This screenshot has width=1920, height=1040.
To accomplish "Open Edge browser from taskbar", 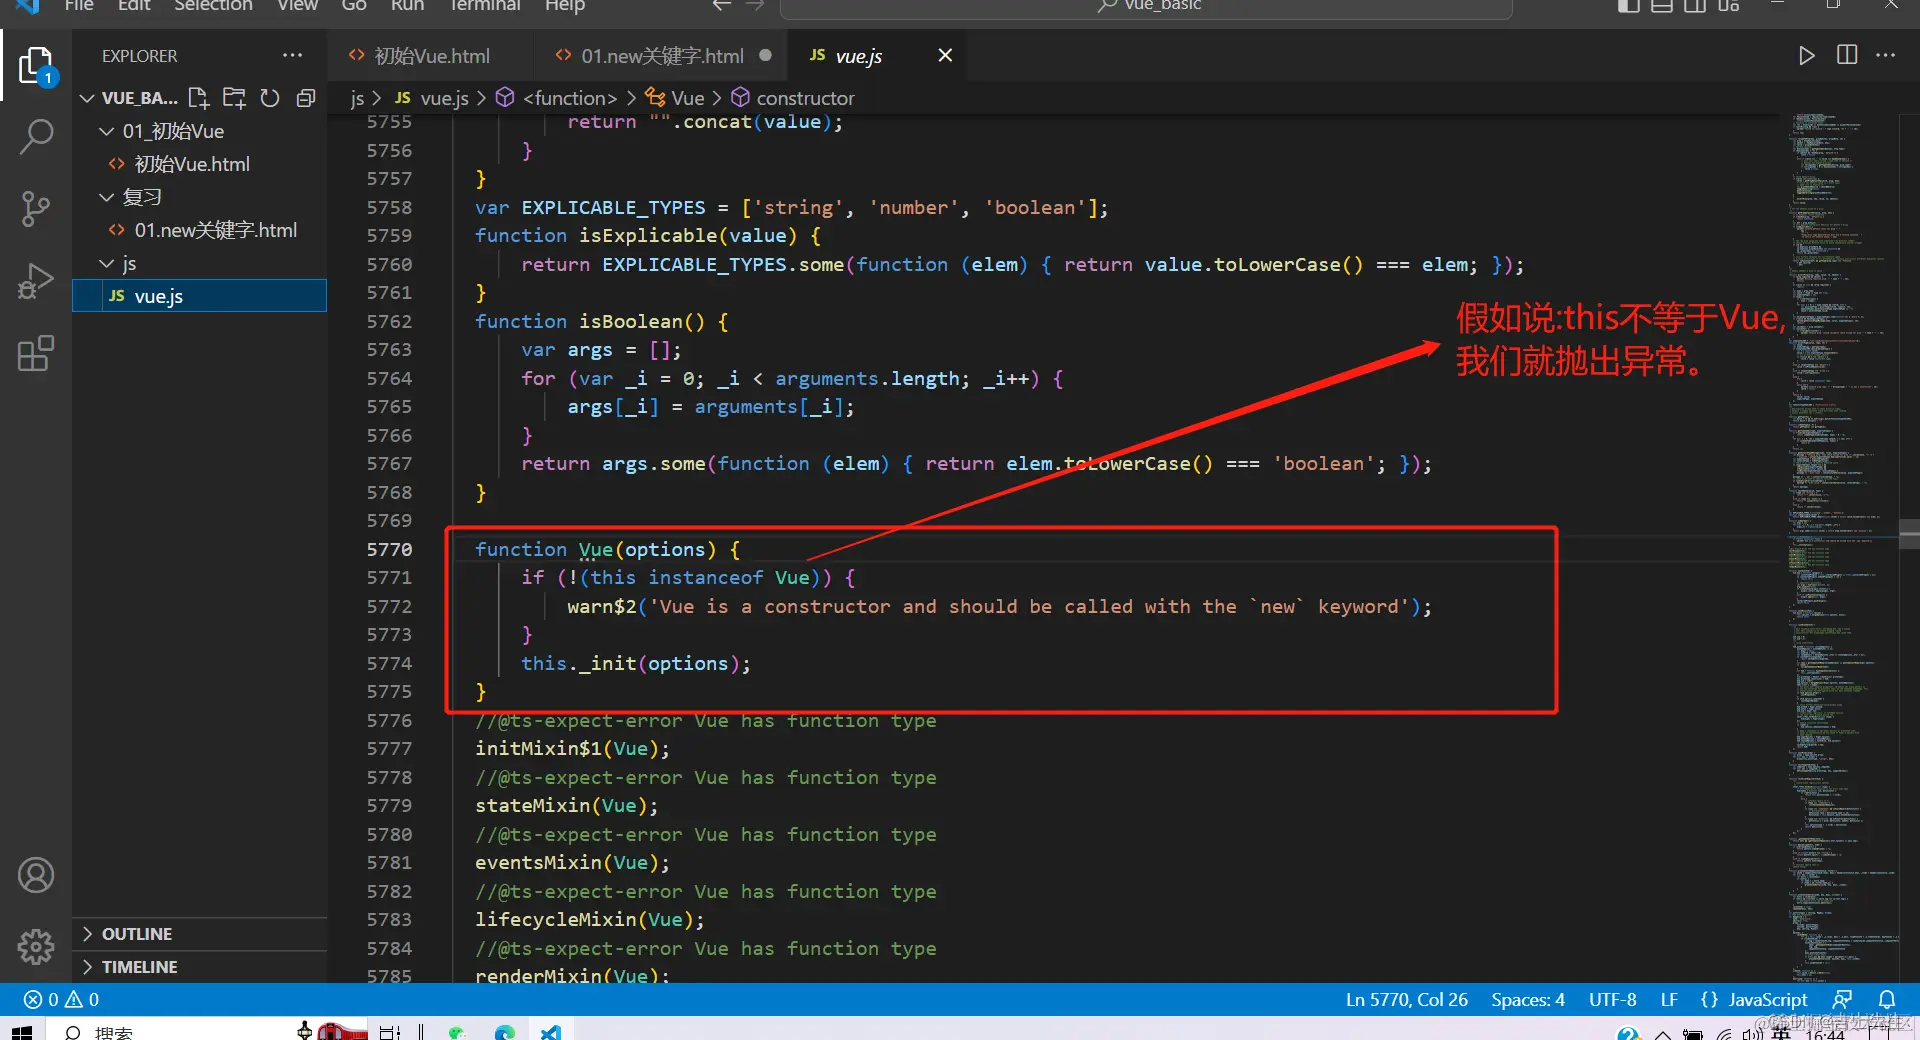I will click(504, 1032).
